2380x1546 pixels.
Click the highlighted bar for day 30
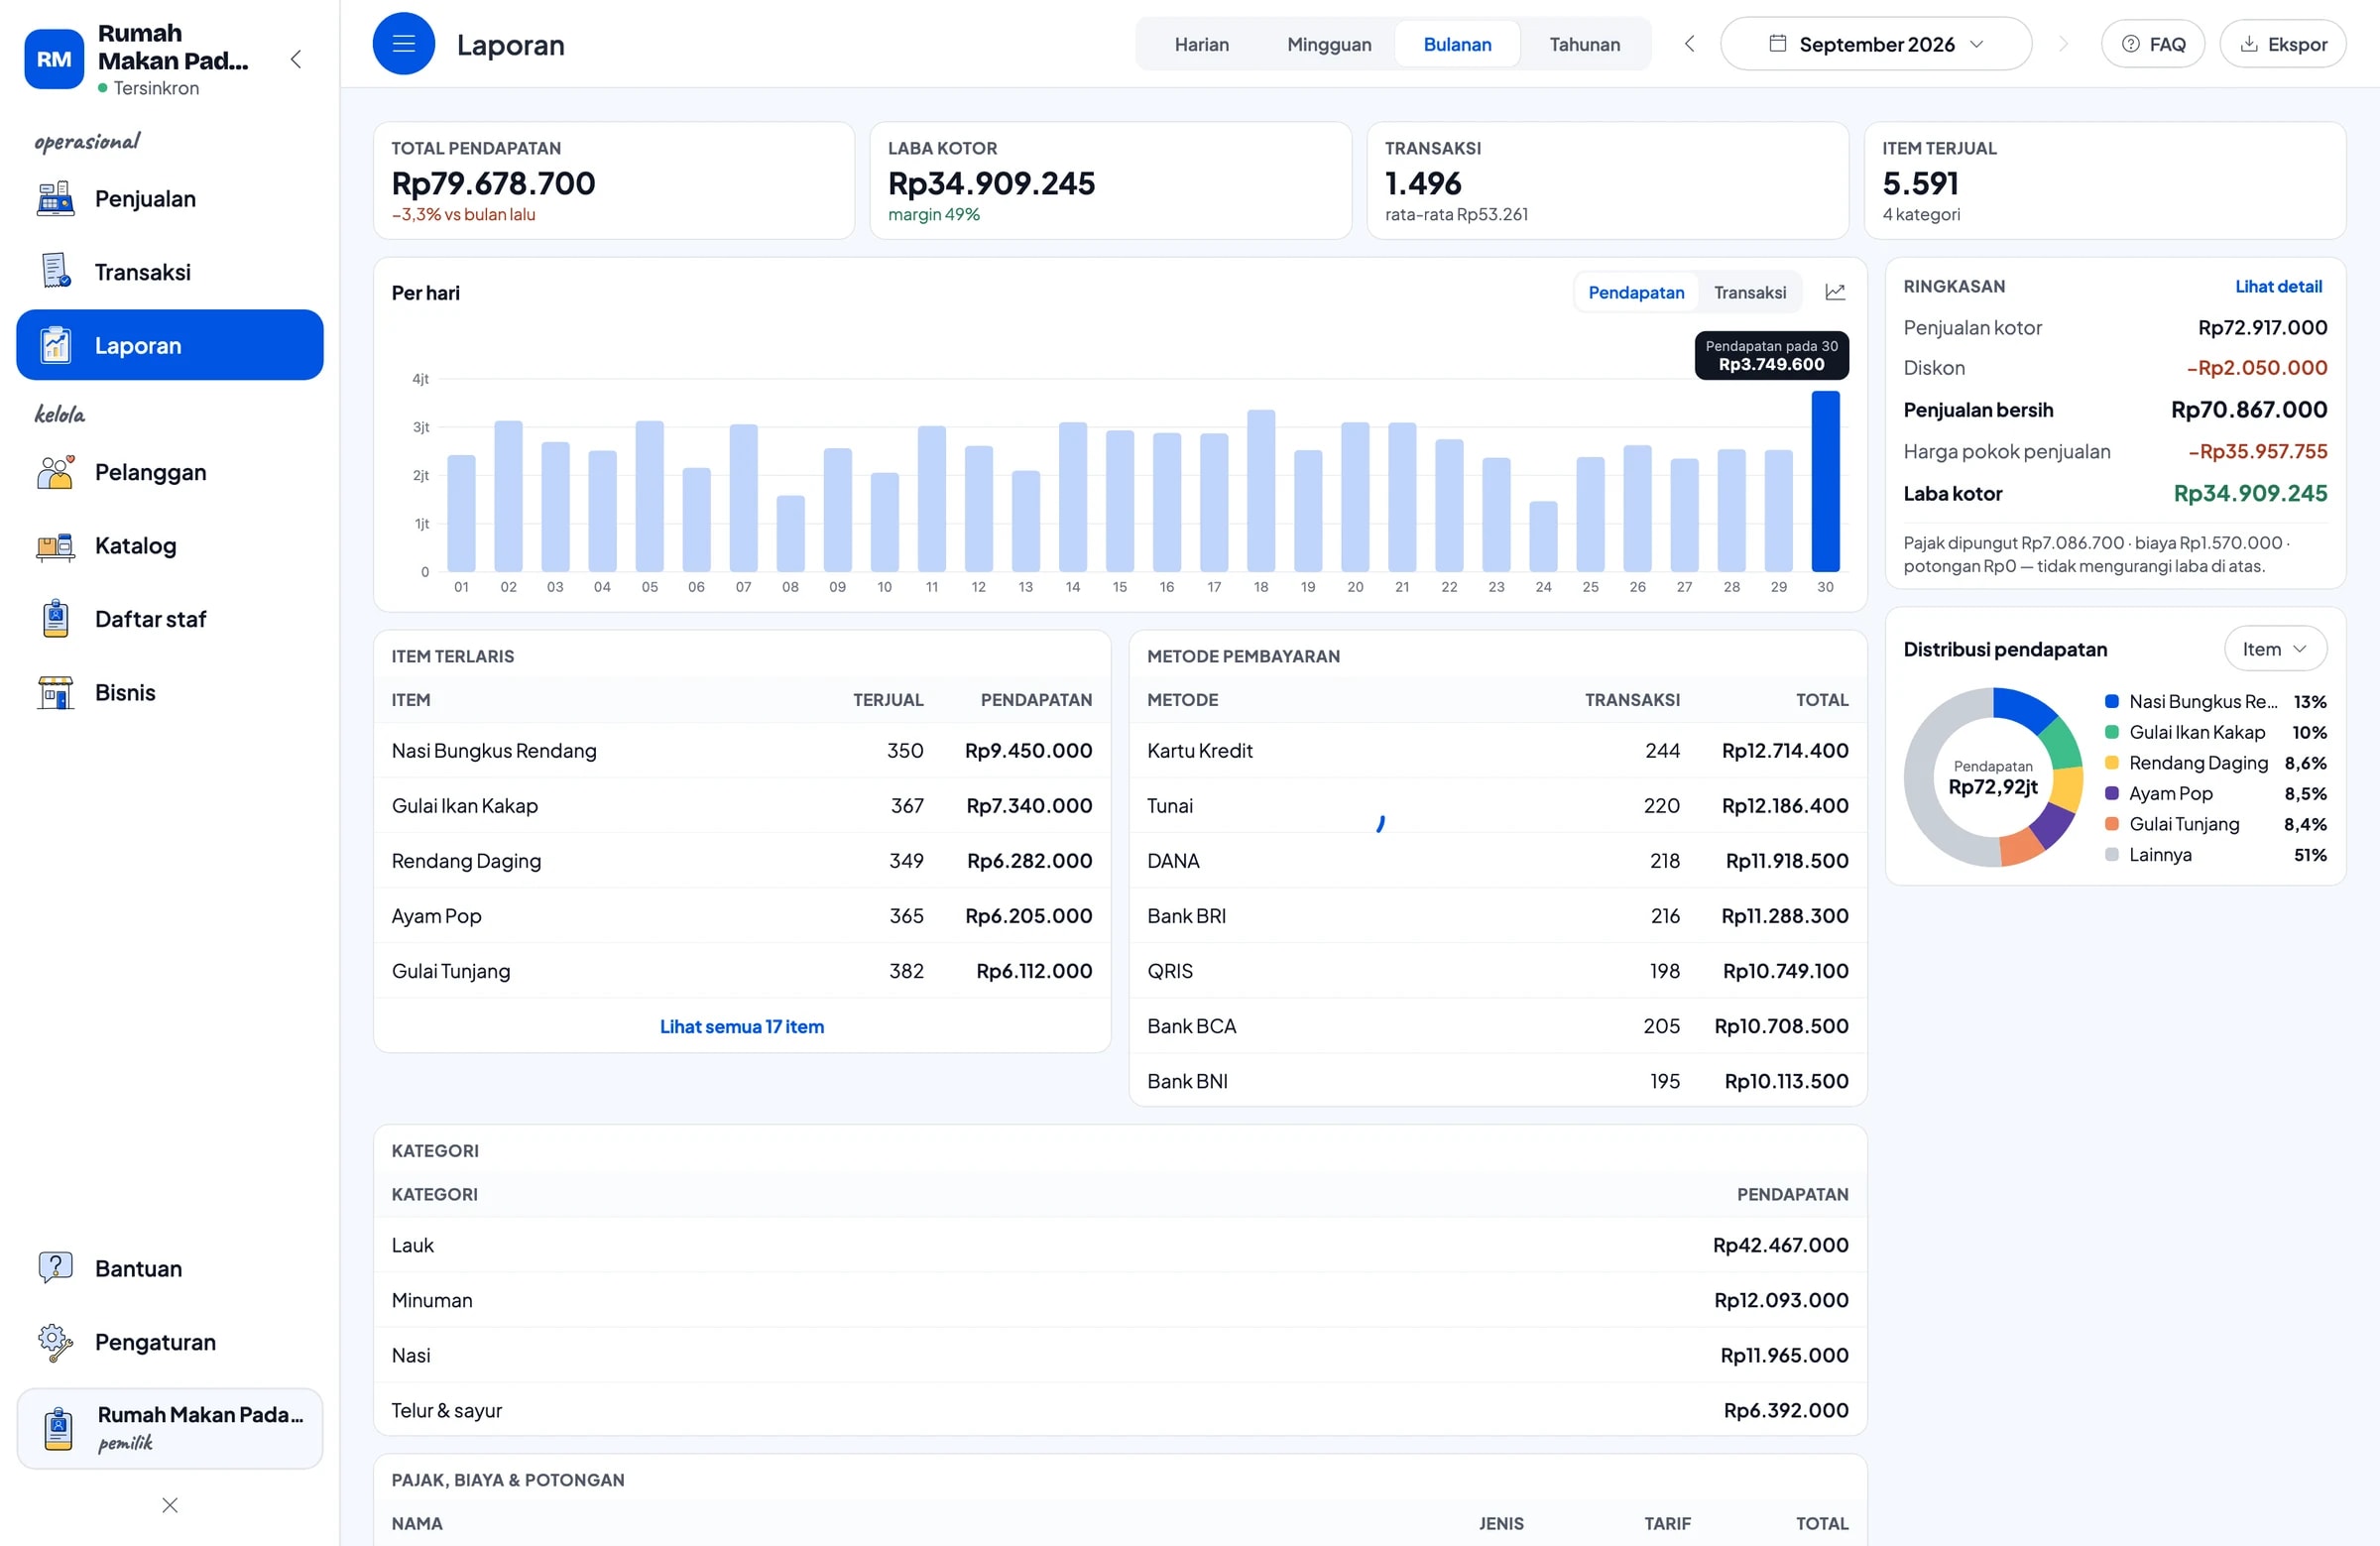click(x=1825, y=481)
